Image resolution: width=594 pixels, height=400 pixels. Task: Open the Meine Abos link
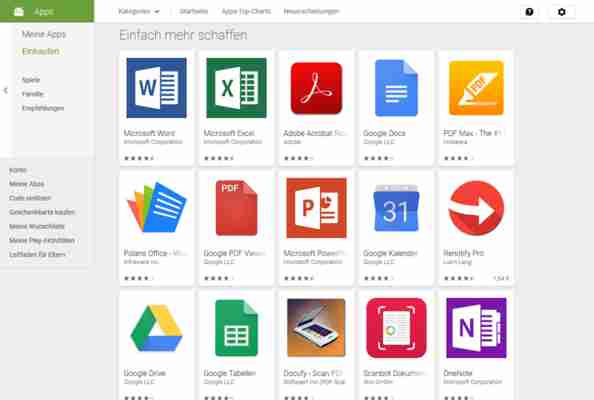(x=27, y=184)
